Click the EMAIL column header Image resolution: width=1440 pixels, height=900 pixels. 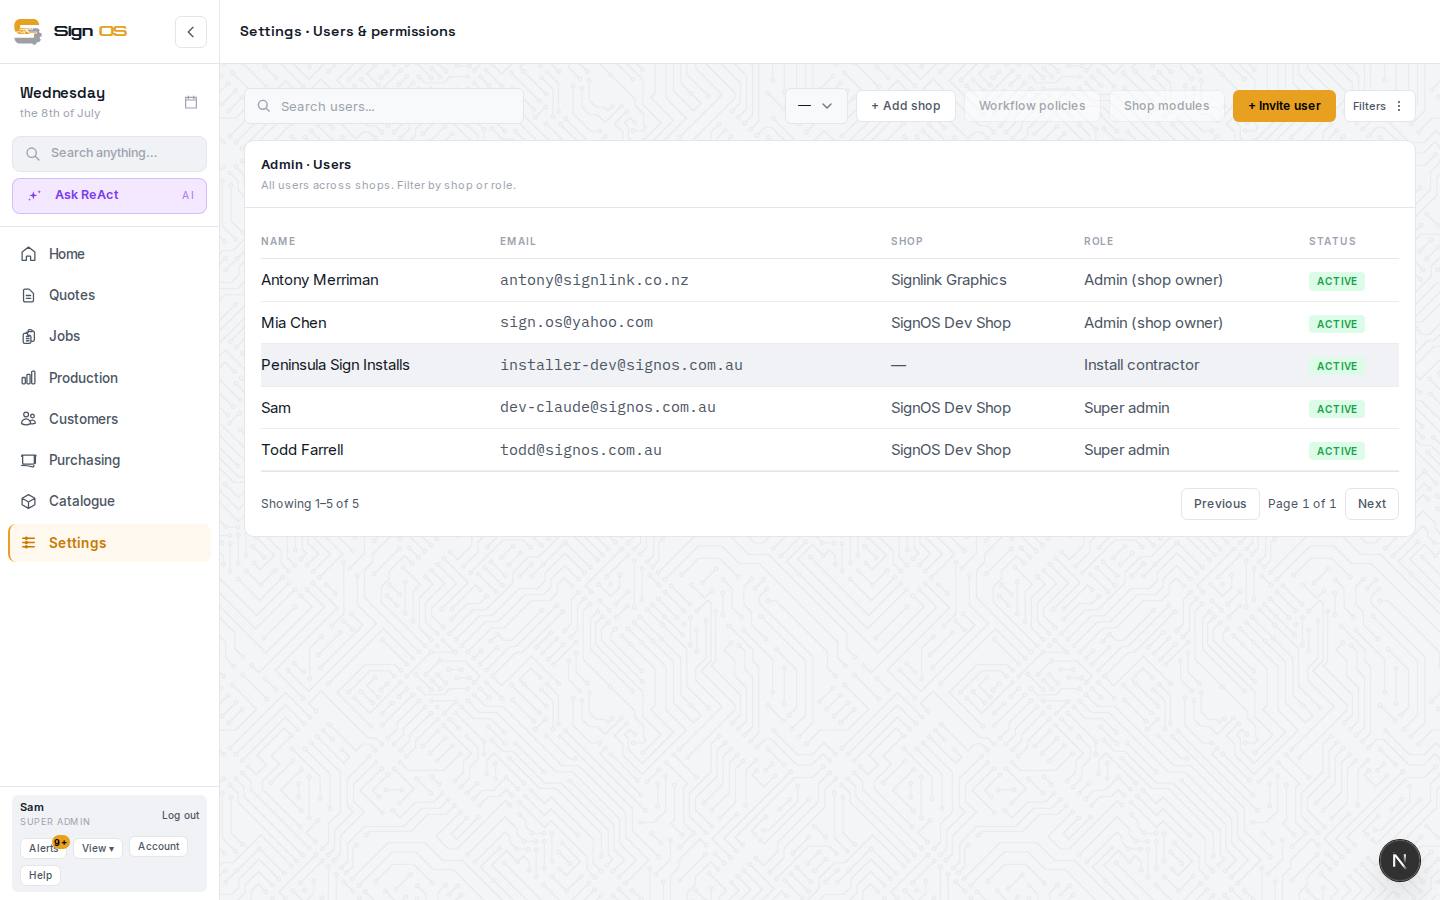[x=518, y=241]
